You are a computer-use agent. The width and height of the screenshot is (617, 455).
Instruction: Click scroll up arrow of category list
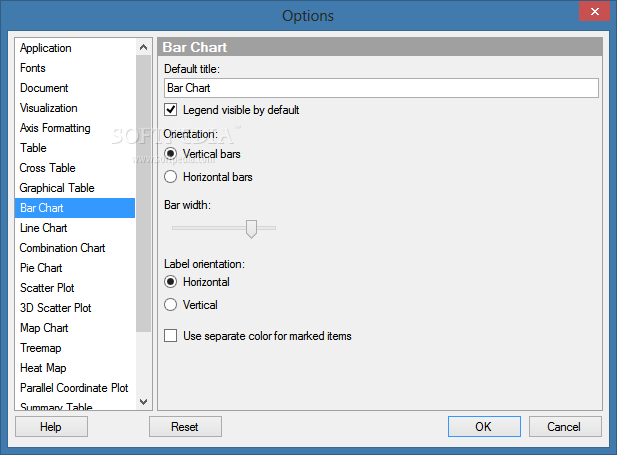click(144, 47)
